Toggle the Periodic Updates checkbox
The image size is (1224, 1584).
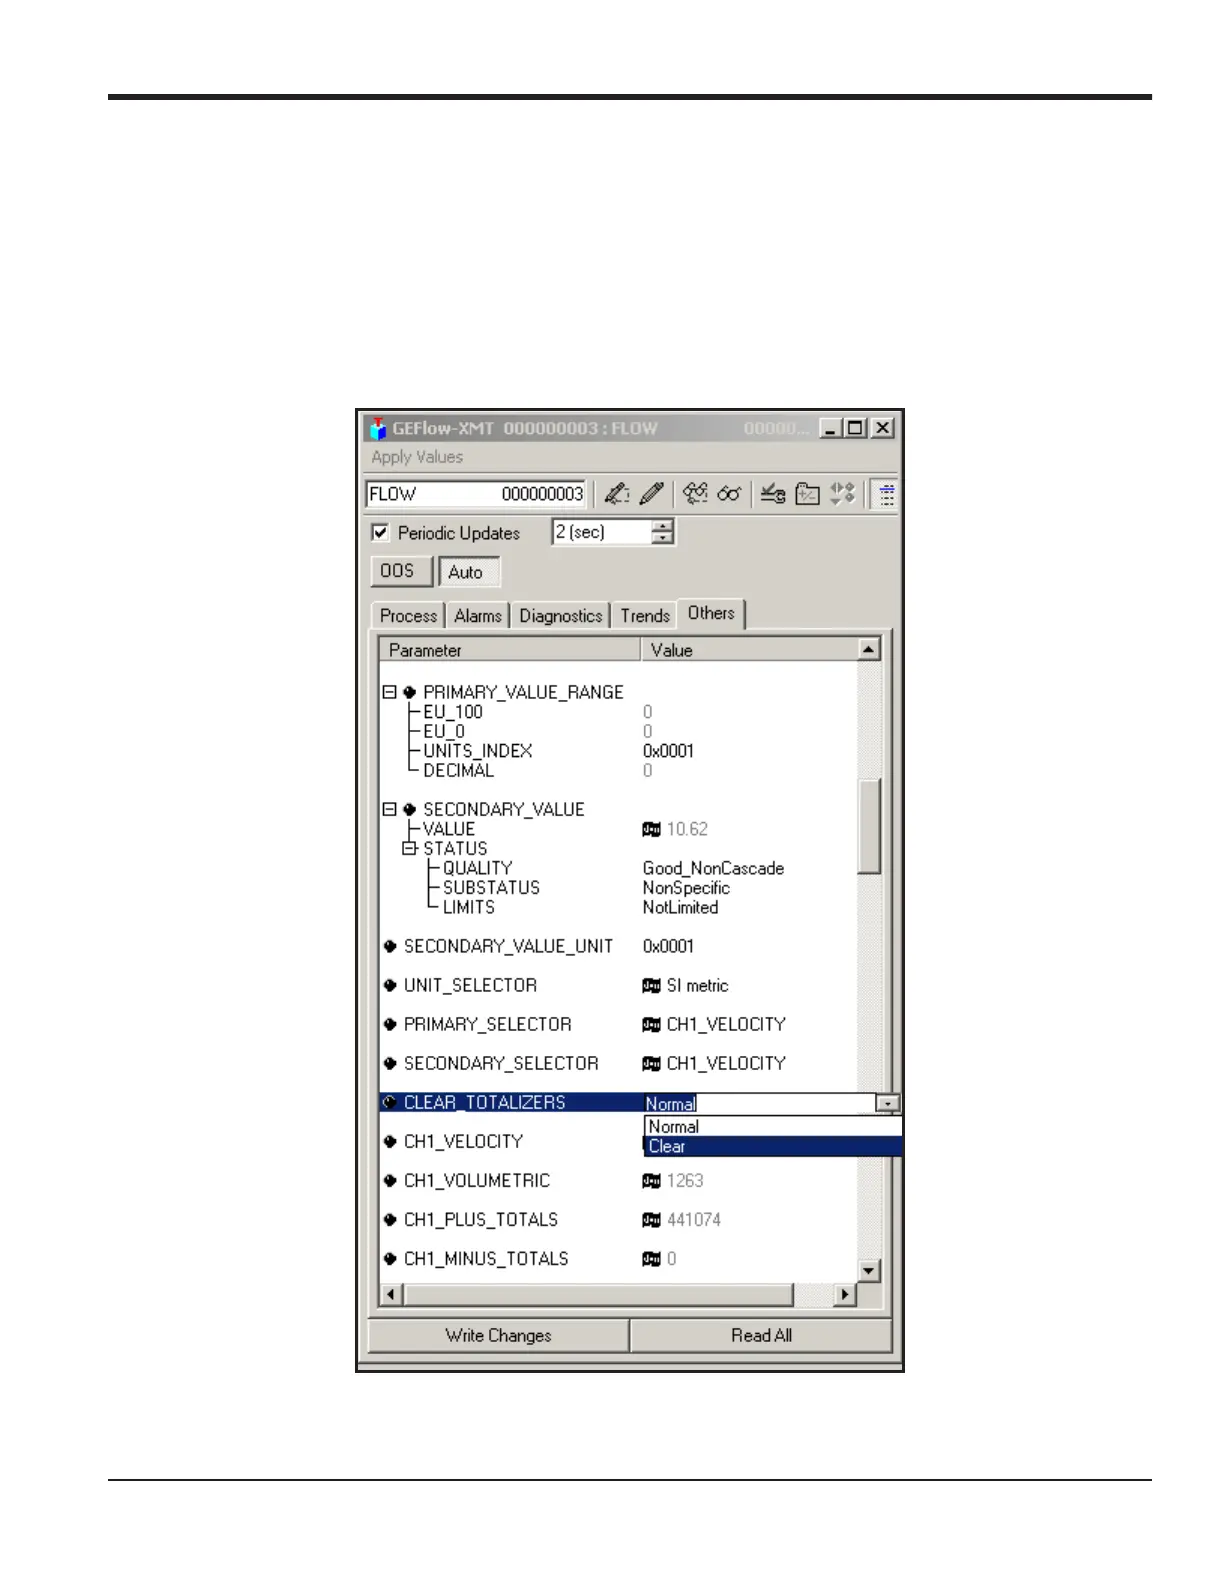tap(380, 532)
